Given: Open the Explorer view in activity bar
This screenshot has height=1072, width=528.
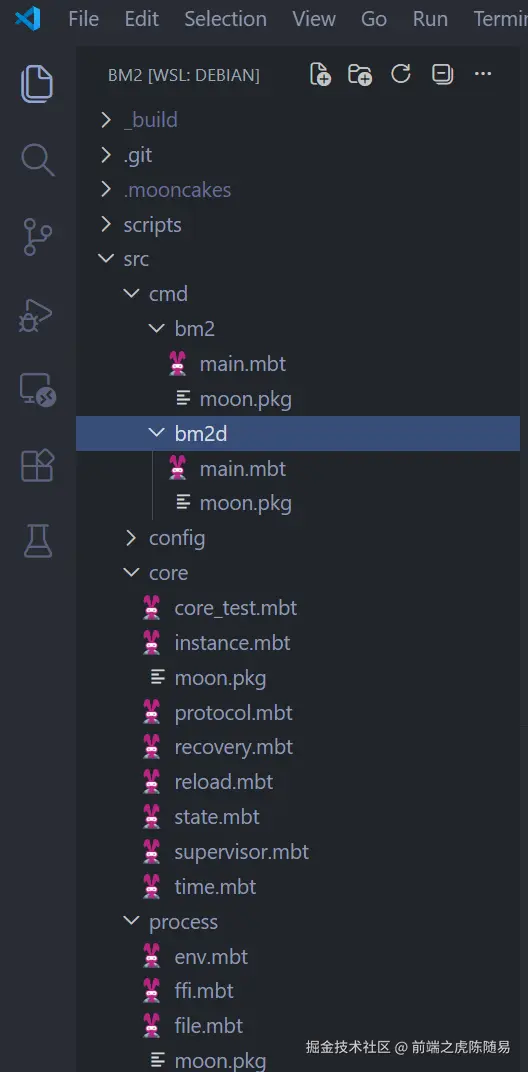Looking at the screenshot, I should click(x=37, y=83).
